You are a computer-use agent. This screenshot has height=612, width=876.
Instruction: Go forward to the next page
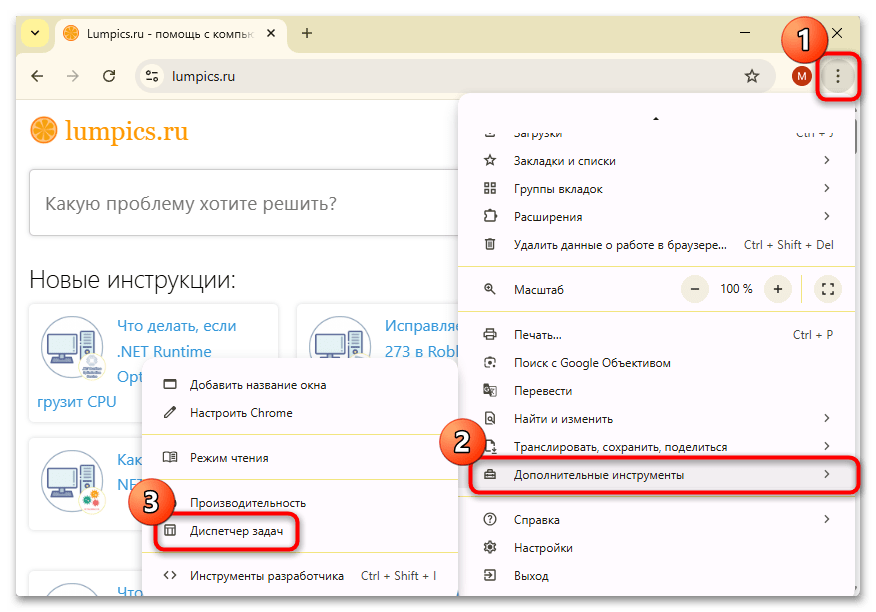coord(73,76)
